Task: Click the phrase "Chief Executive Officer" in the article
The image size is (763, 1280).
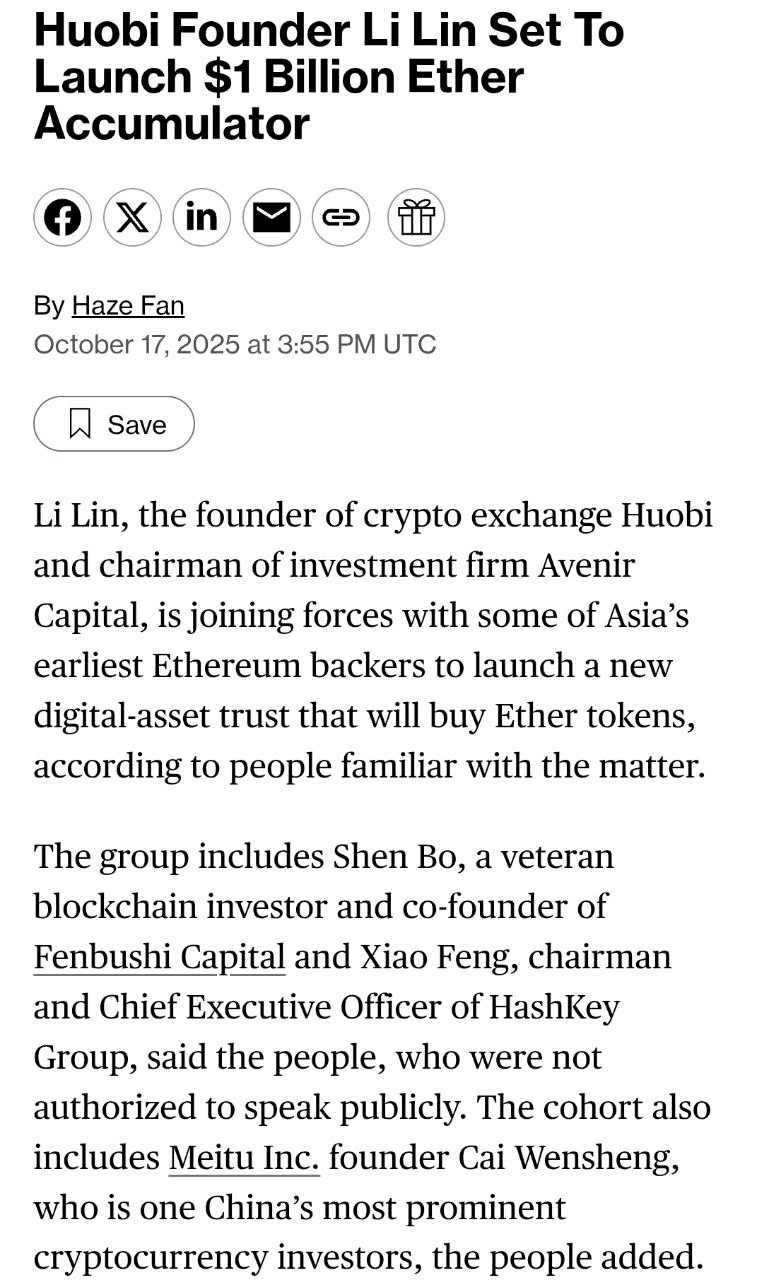Action: 289,1007
